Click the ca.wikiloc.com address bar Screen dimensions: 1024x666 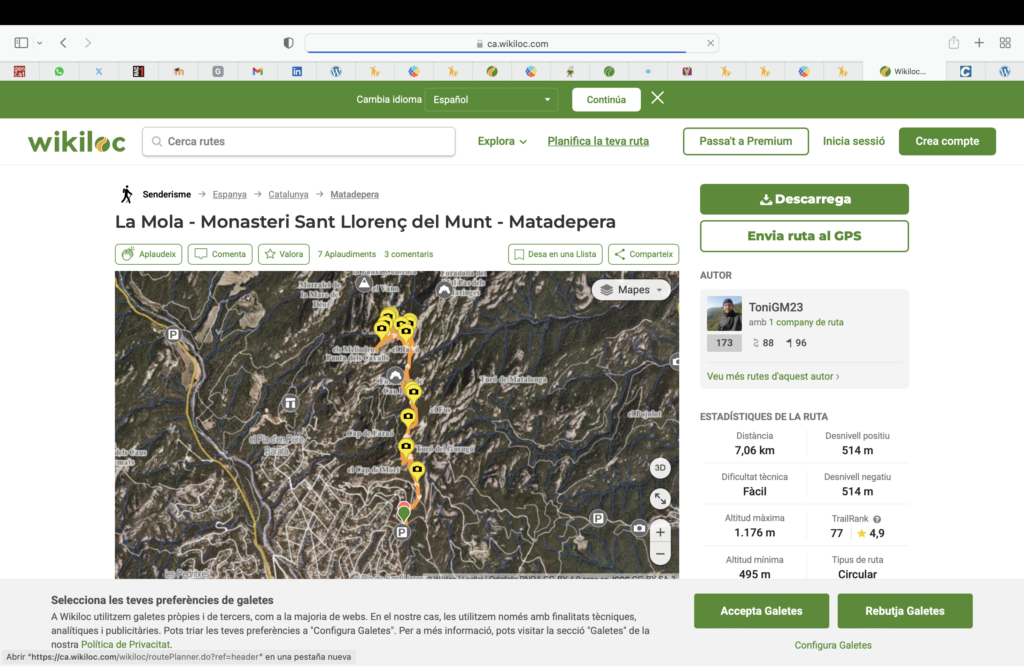tap(512, 44)
